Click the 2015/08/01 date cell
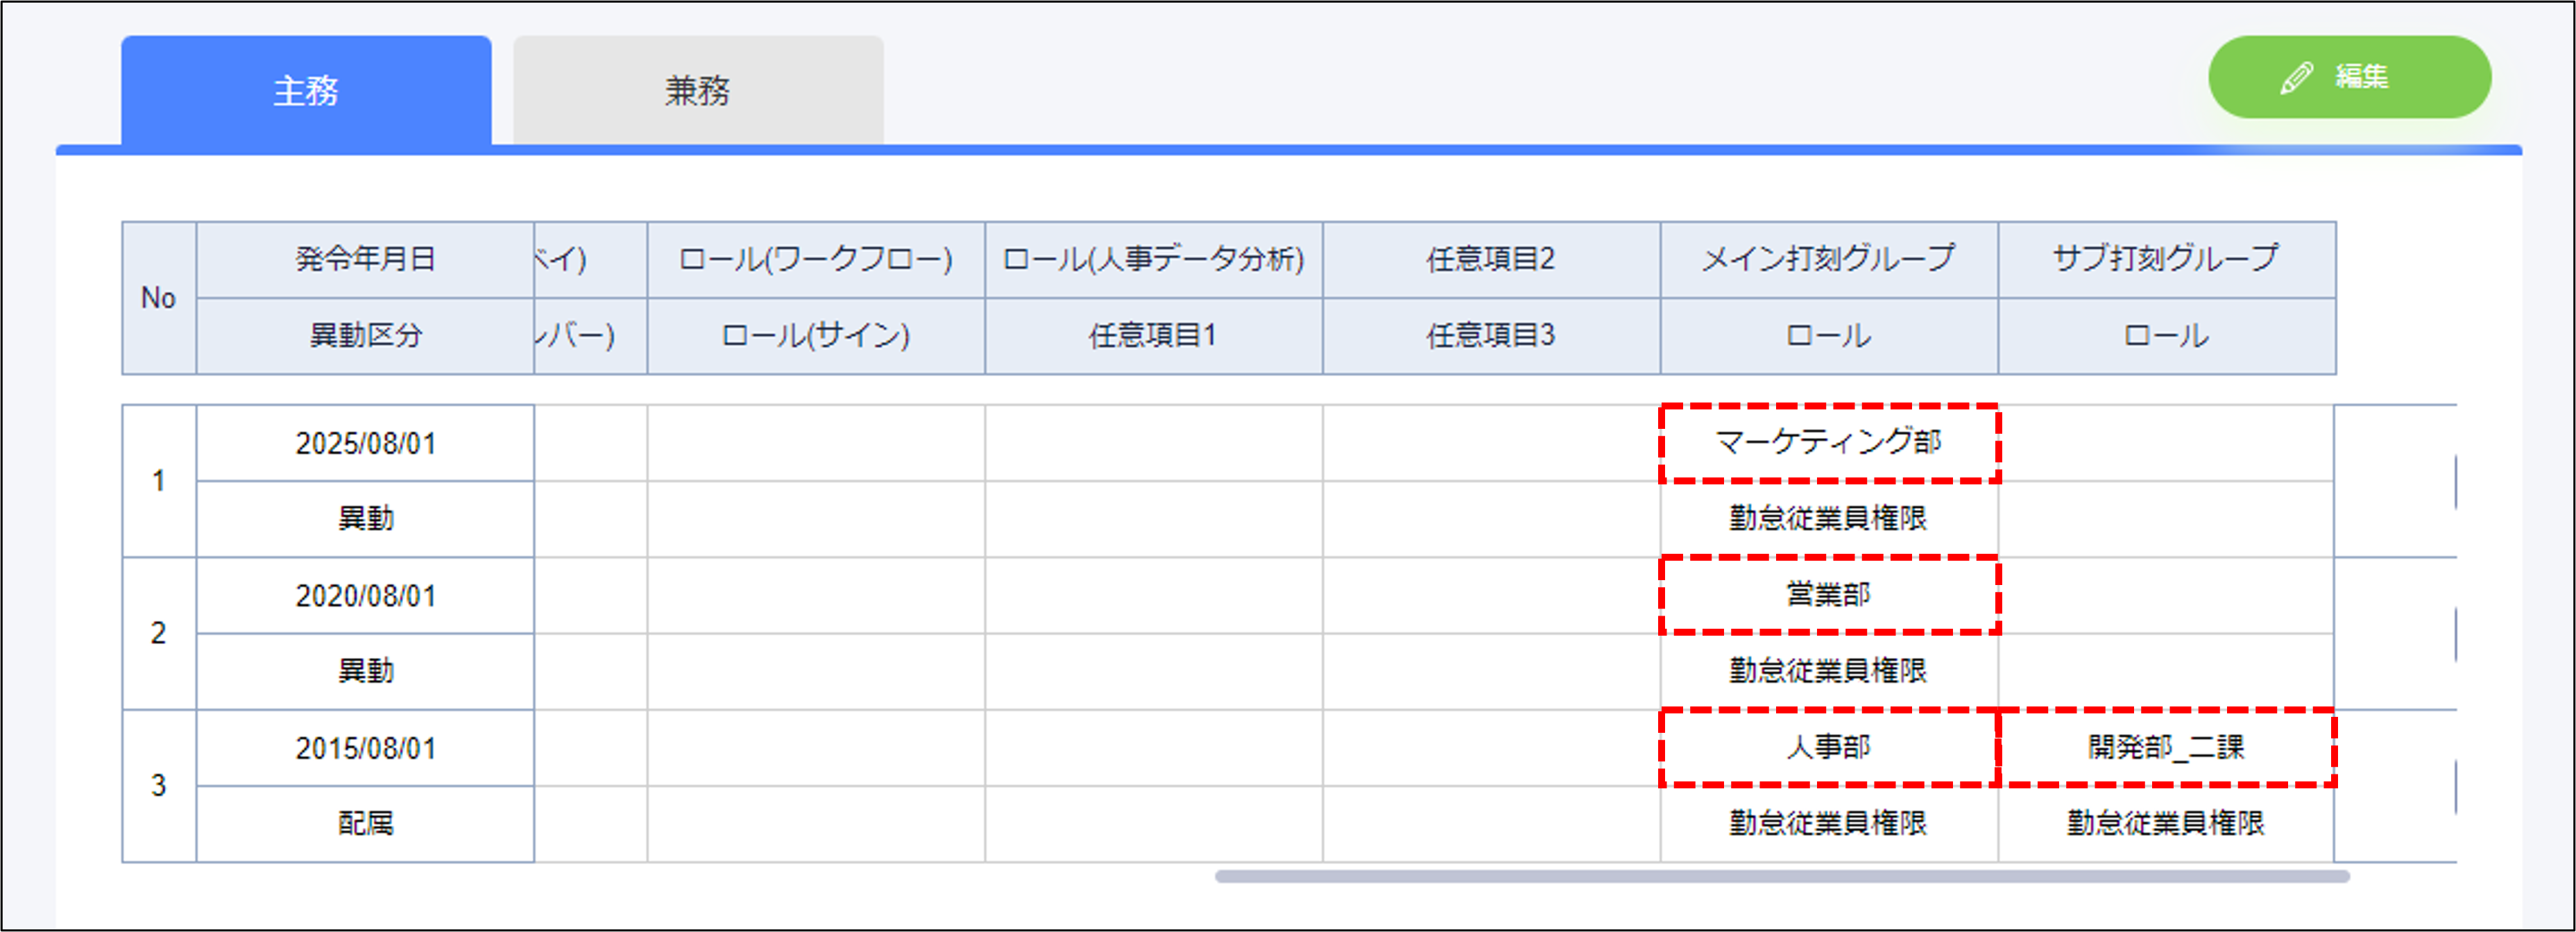This screenshot has width=2576, height=932. pyautogui.click(x=365, y=748)
